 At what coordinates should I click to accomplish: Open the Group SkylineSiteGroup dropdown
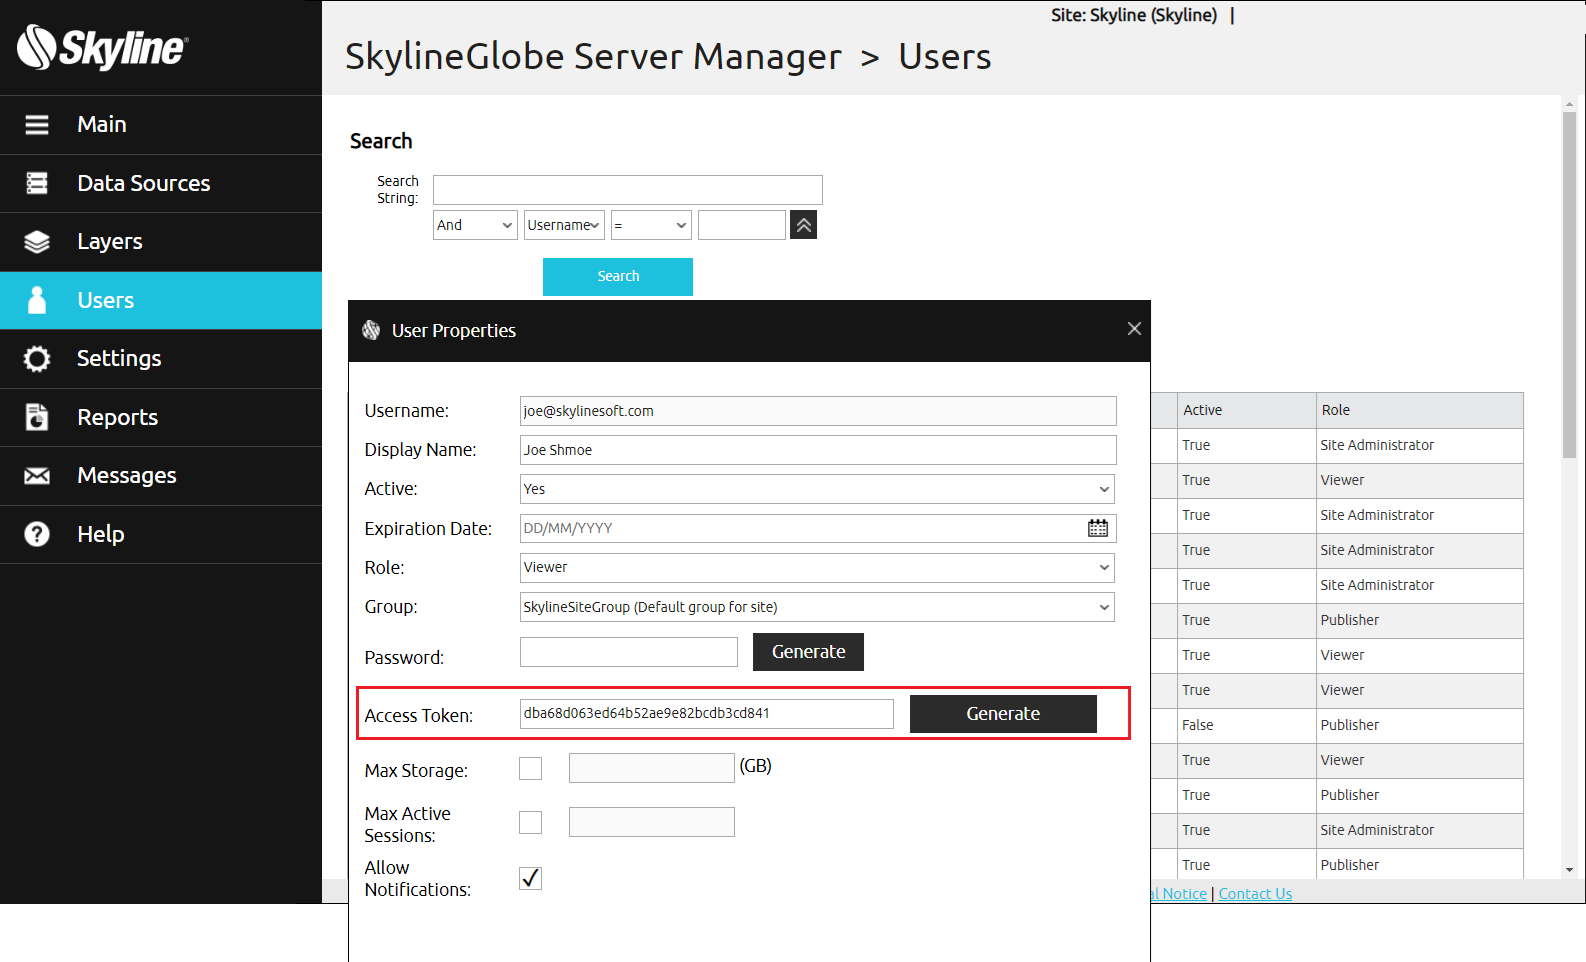(817, 607)
